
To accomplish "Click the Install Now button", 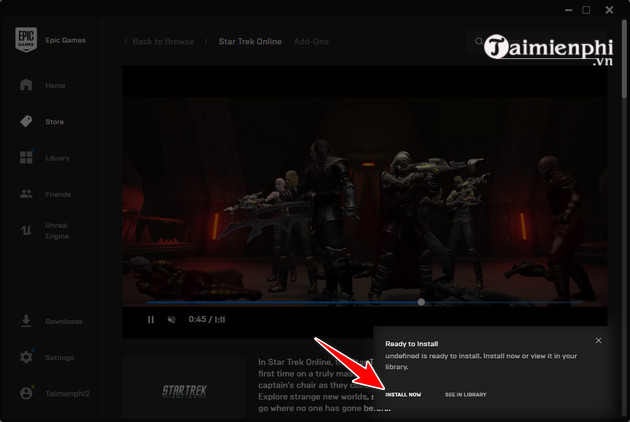I will pos(403,395).
